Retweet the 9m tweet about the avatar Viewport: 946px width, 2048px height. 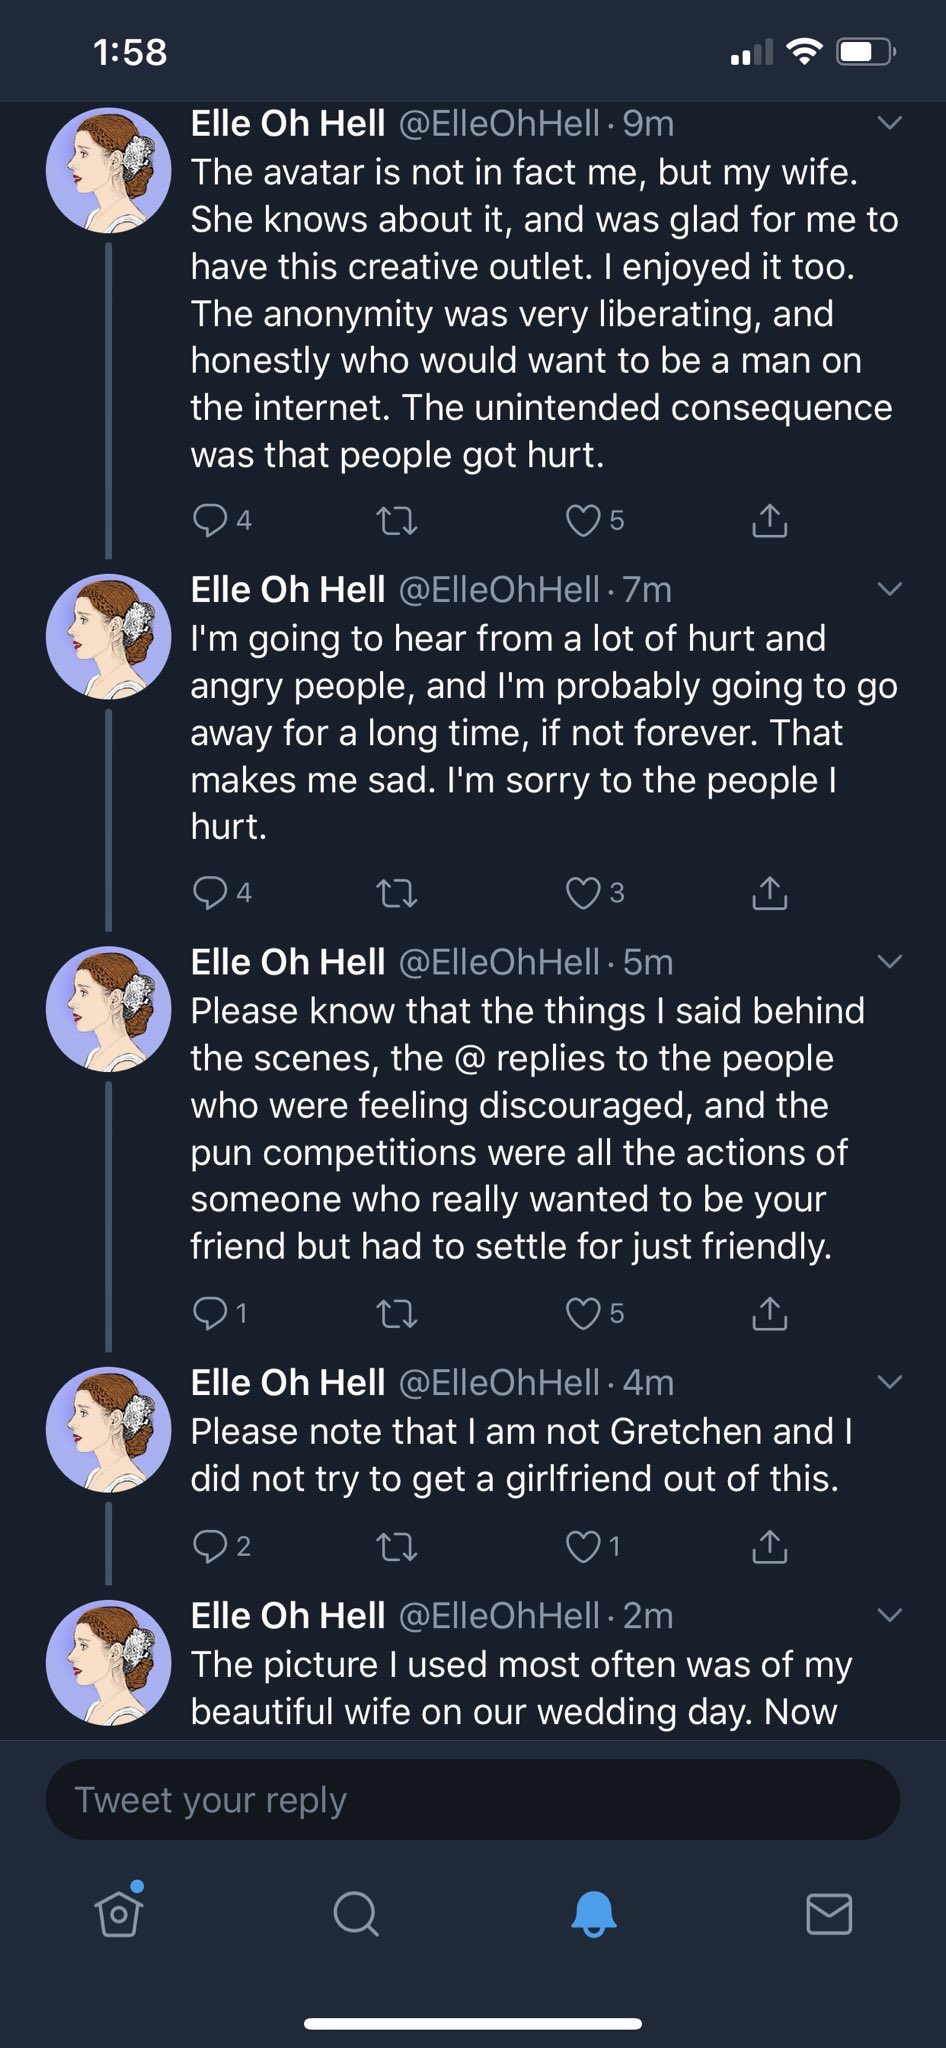pyautogui.click(x=396, y=520)
